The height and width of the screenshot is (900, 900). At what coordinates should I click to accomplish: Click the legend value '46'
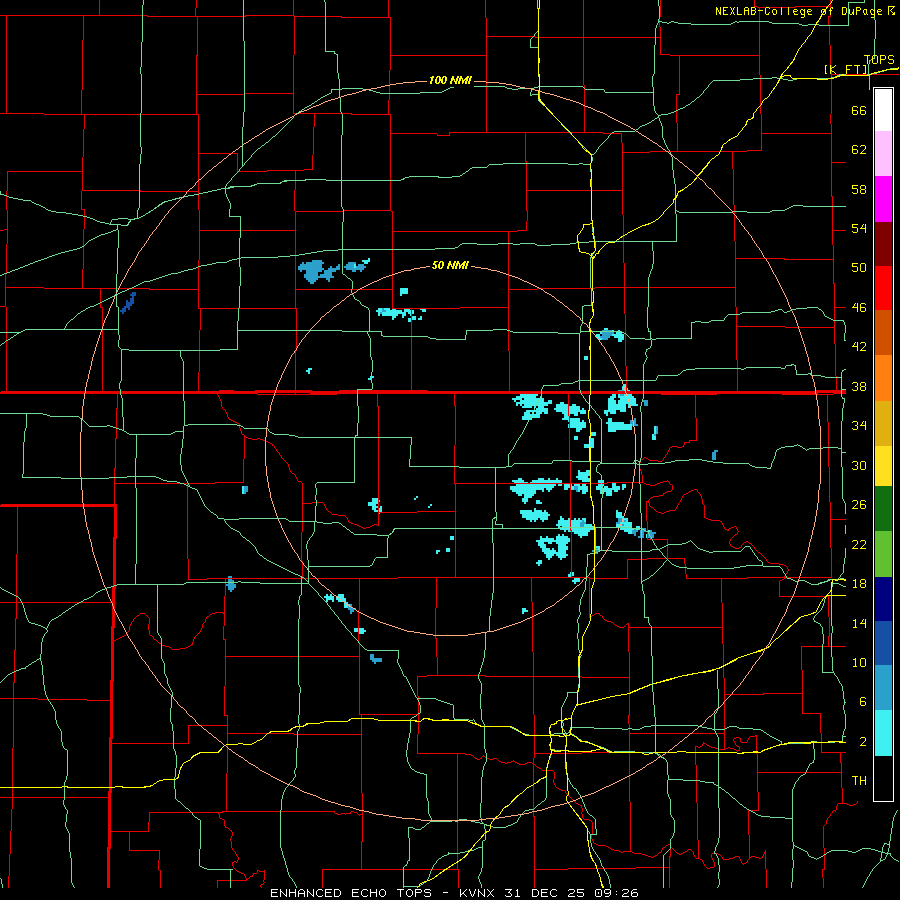tap(859, 308)
